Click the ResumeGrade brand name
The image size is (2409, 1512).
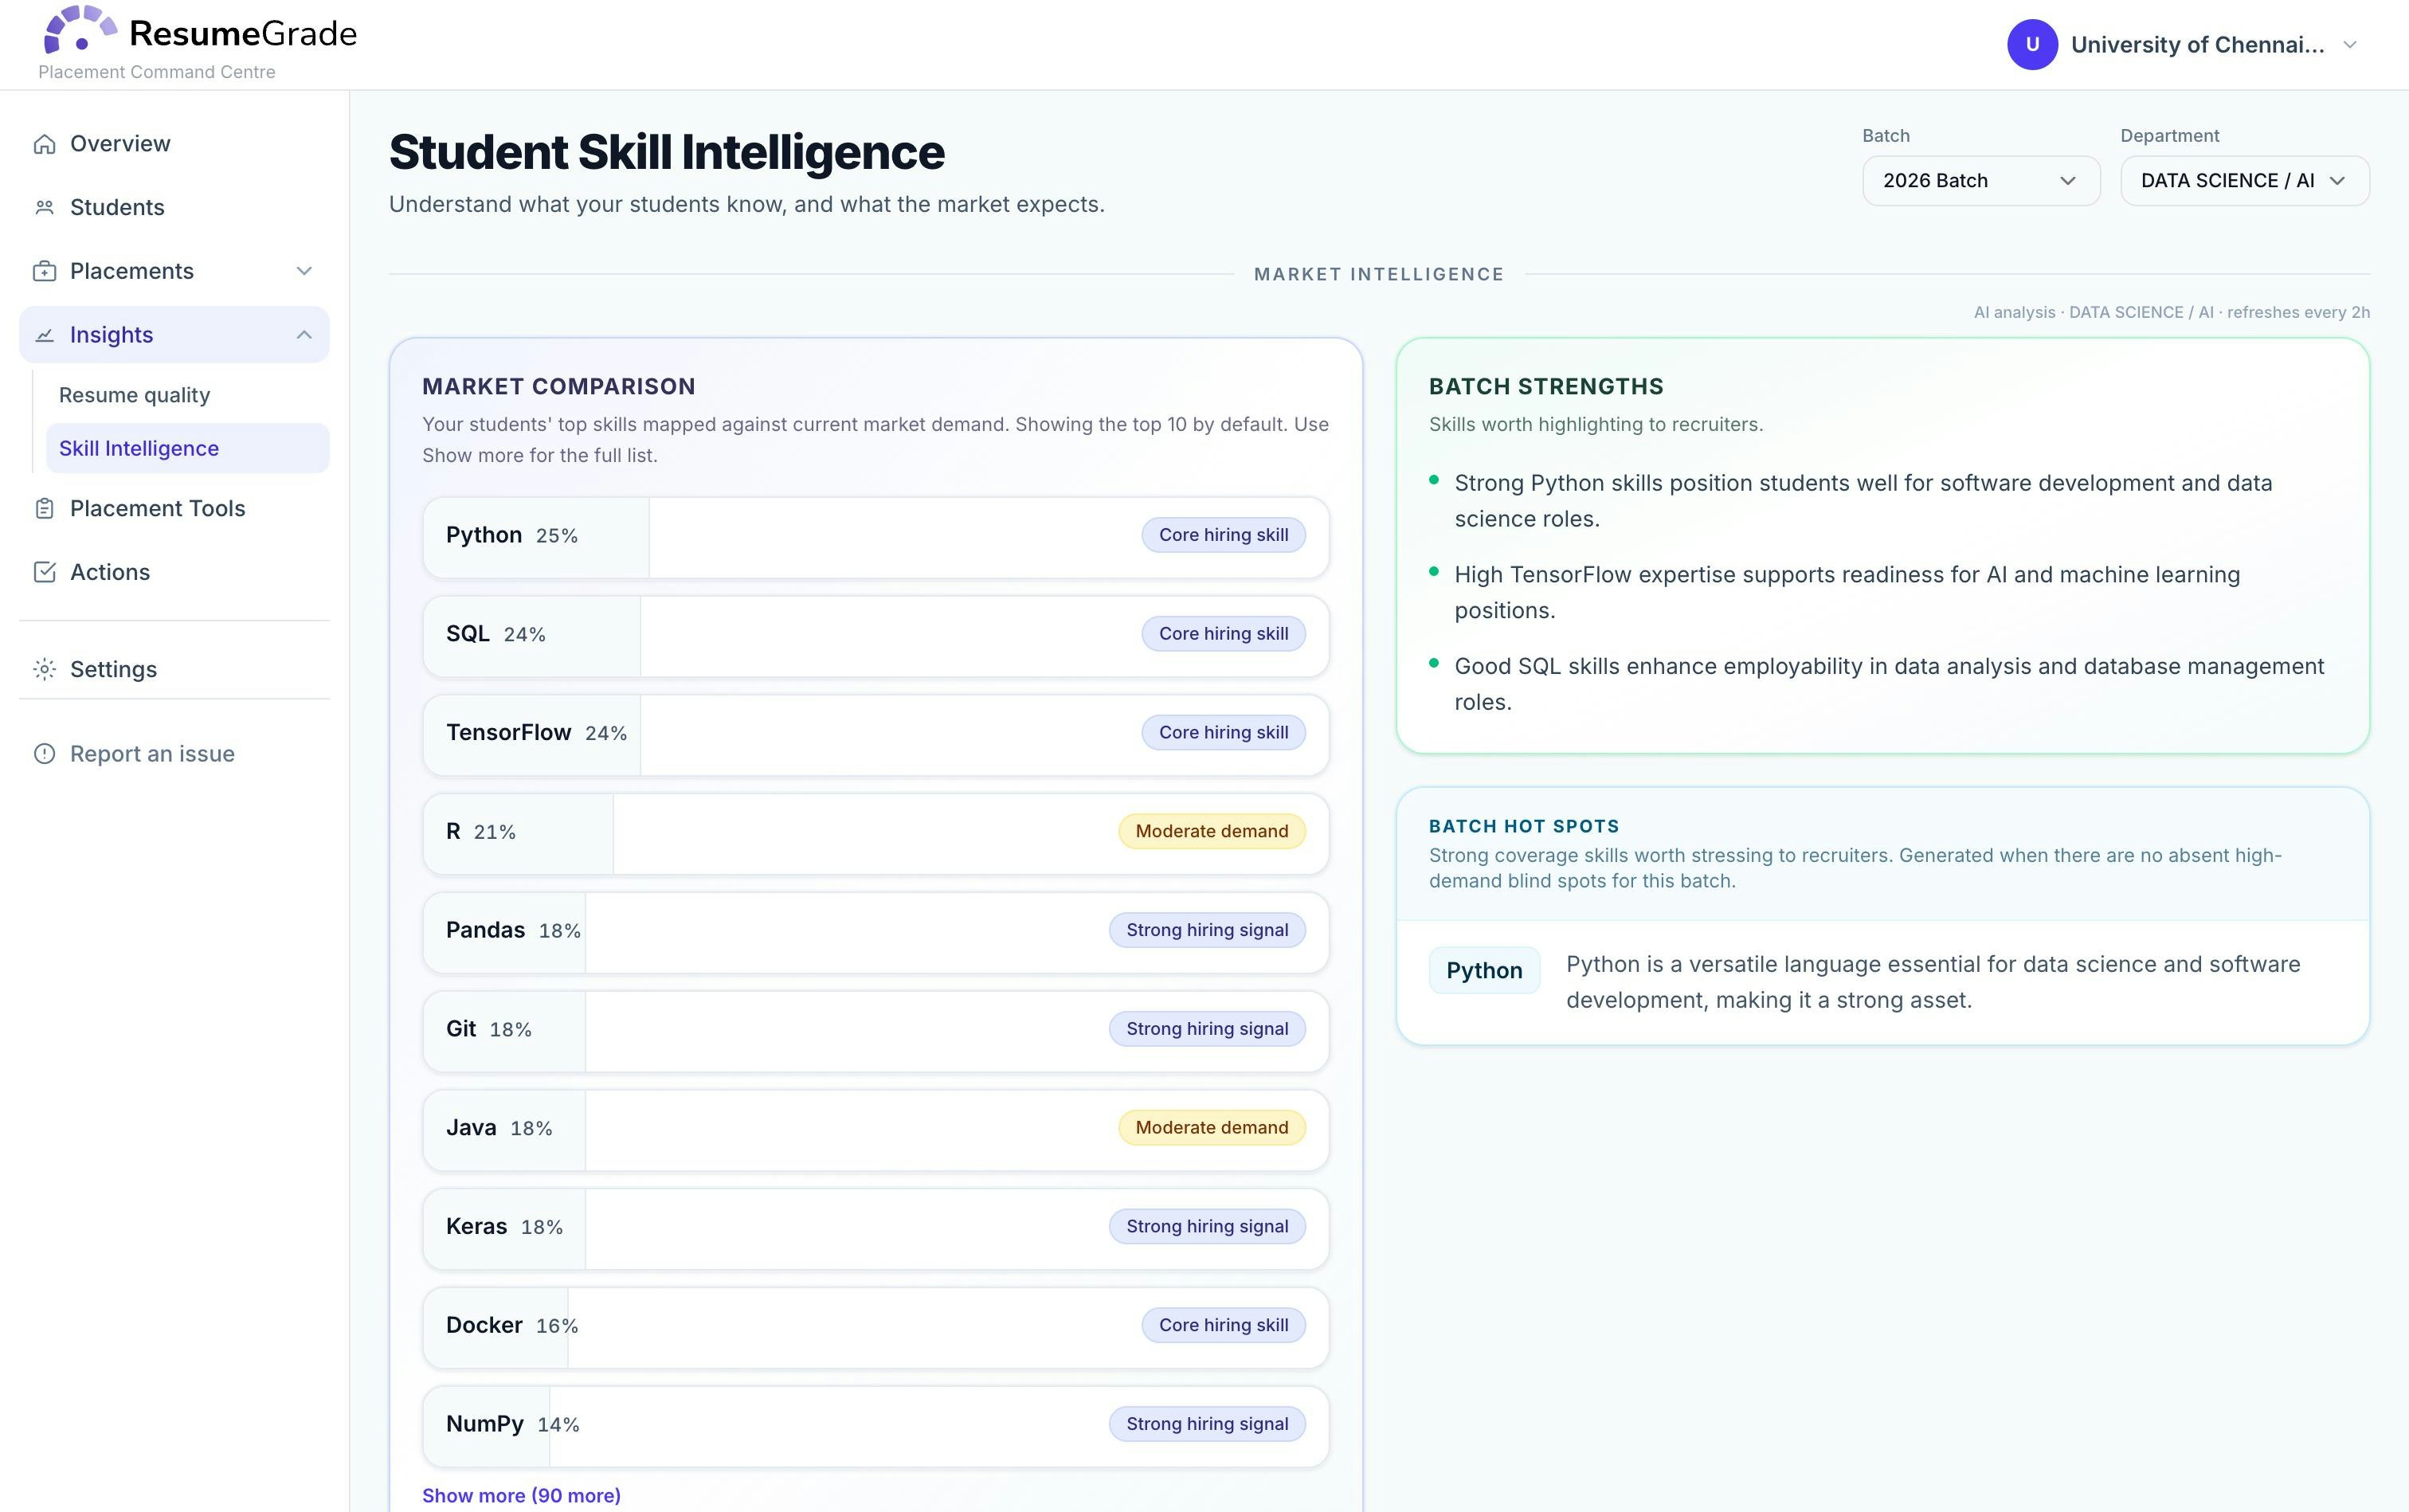pyautogui.click(x=243, y=34)
